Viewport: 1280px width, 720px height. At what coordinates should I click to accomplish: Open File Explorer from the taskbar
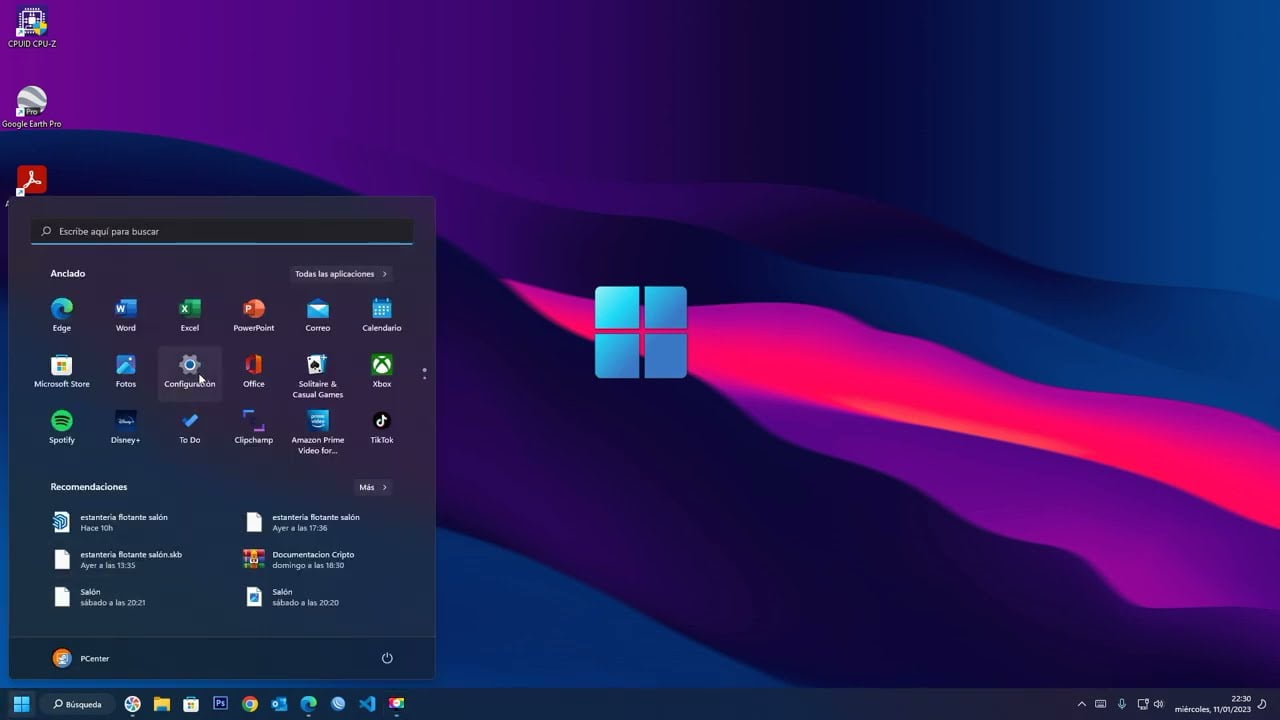tap(162, 704)
